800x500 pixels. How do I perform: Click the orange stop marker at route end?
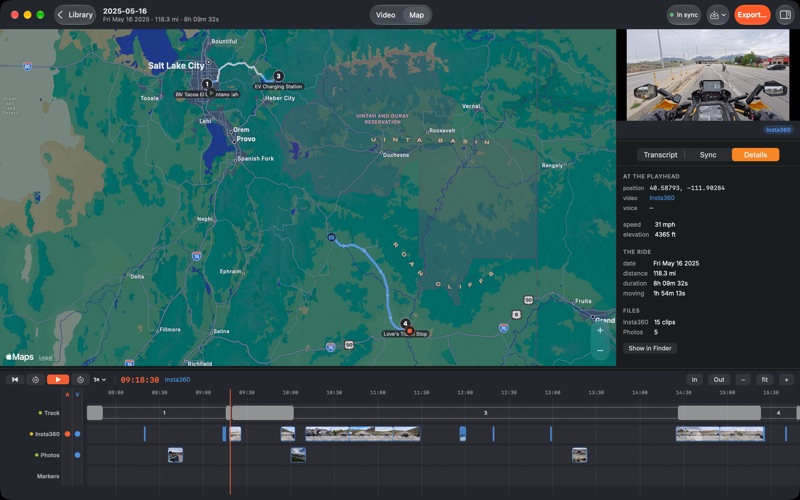[409, 331]
